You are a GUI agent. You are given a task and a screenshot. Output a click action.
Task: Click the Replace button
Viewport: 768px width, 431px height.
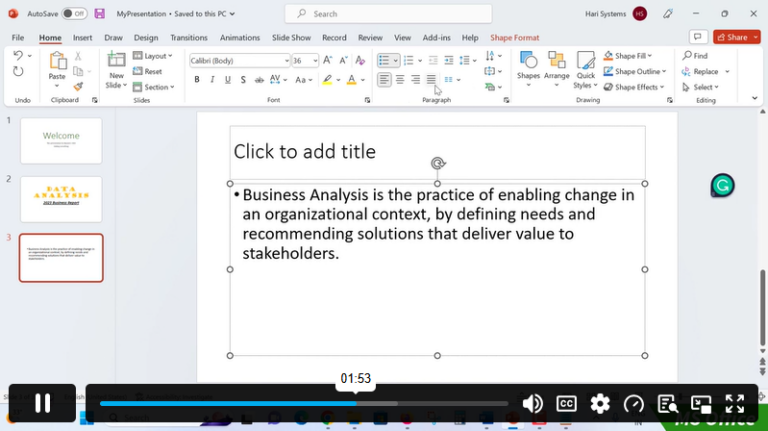700,72
